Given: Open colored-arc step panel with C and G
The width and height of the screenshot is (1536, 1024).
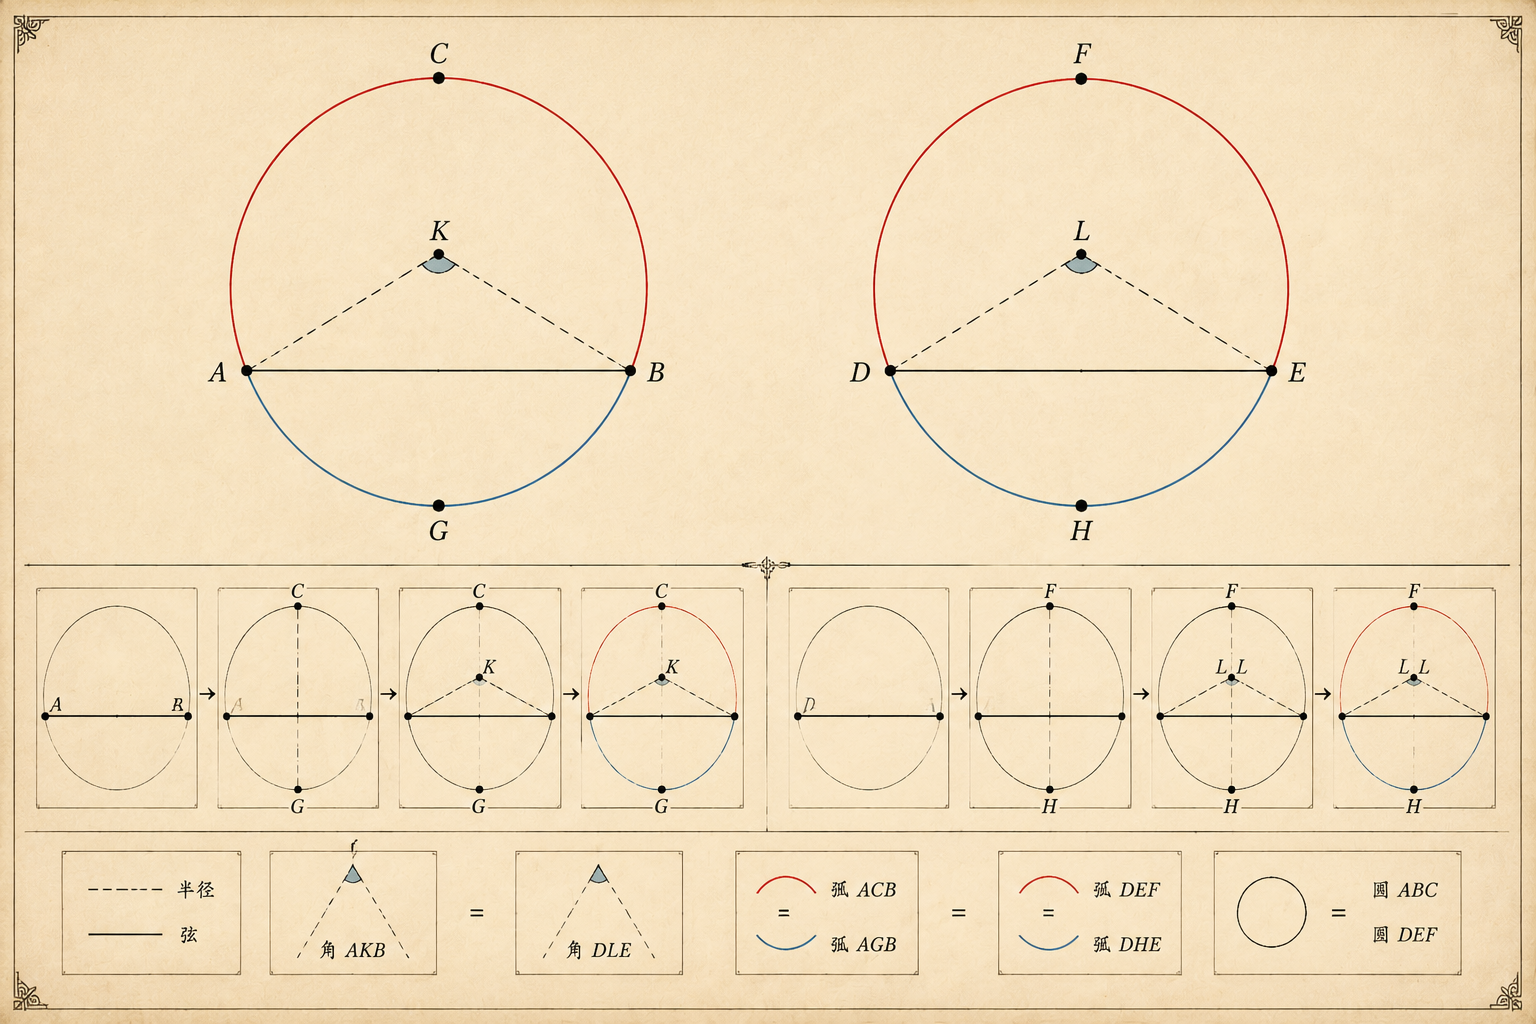Looking at the screenshot, I should tap(662, 698).
